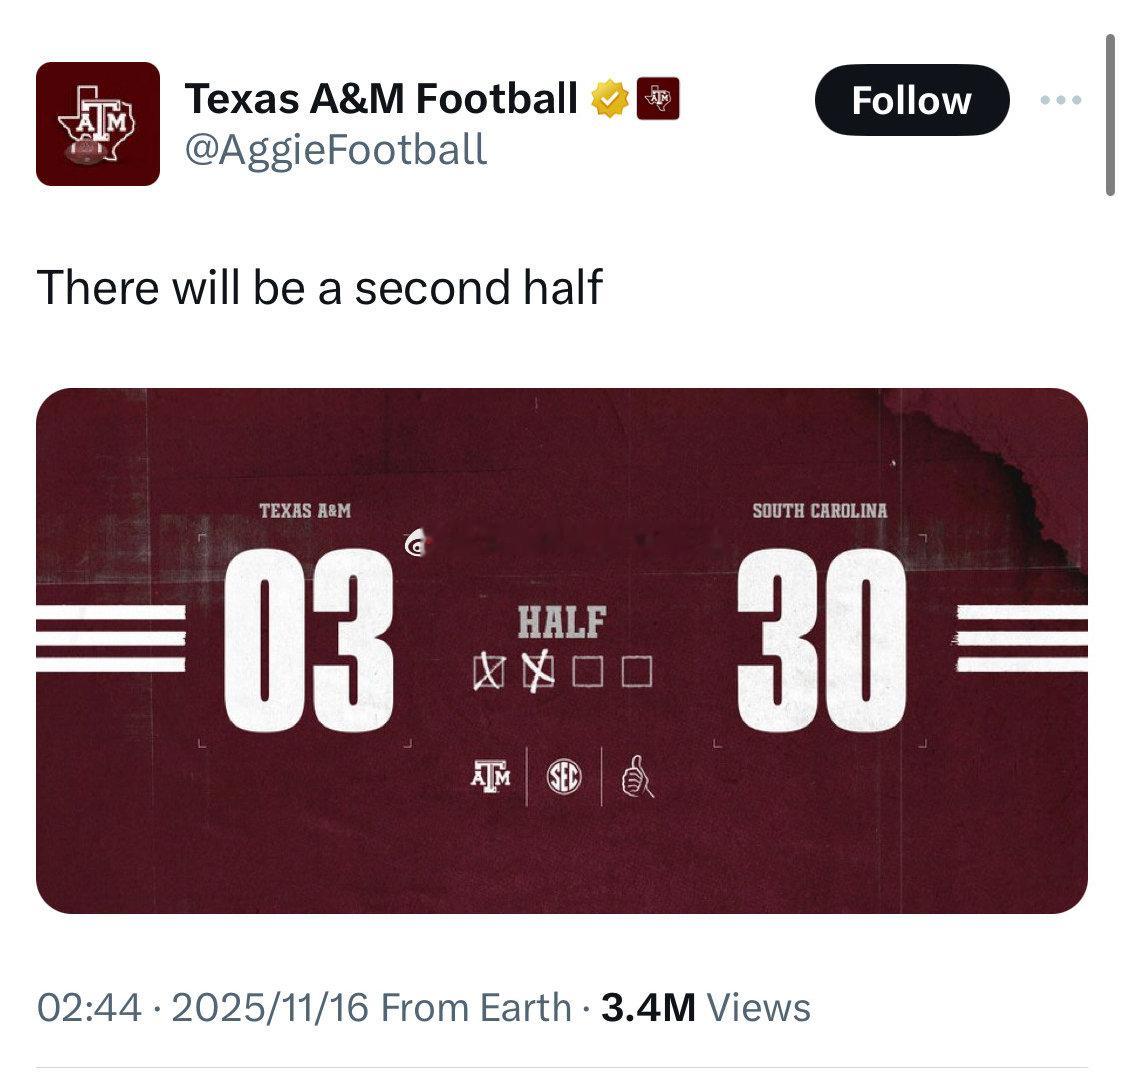Click the South Carolina score 30
This screenshot has height=1080, width=1123.
822,640
